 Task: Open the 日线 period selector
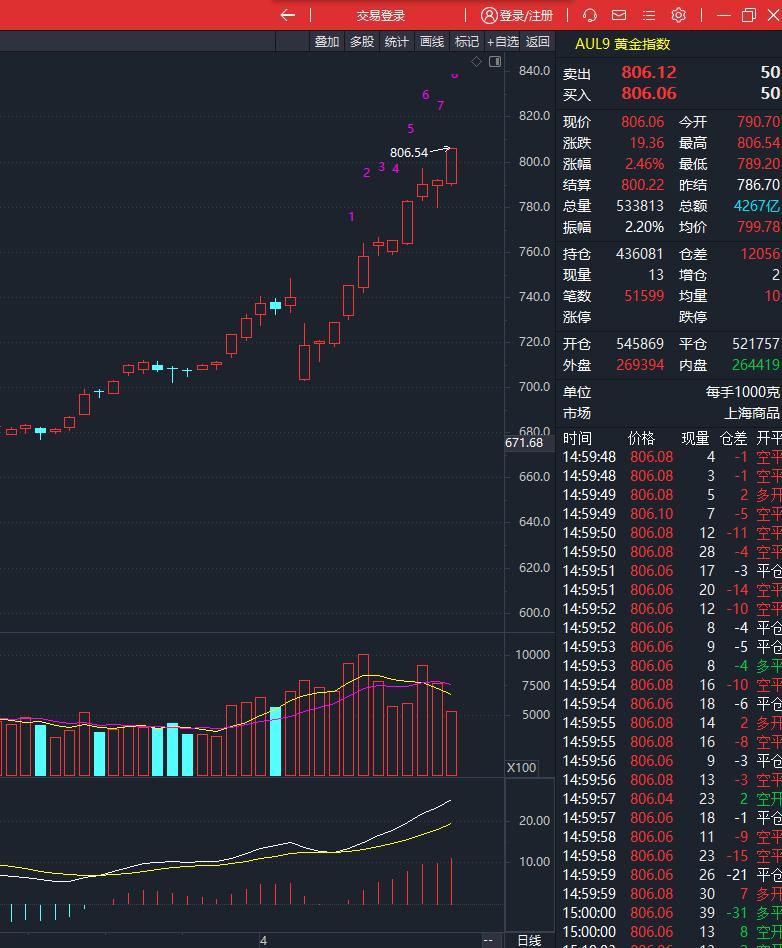[x=530, y=940]
